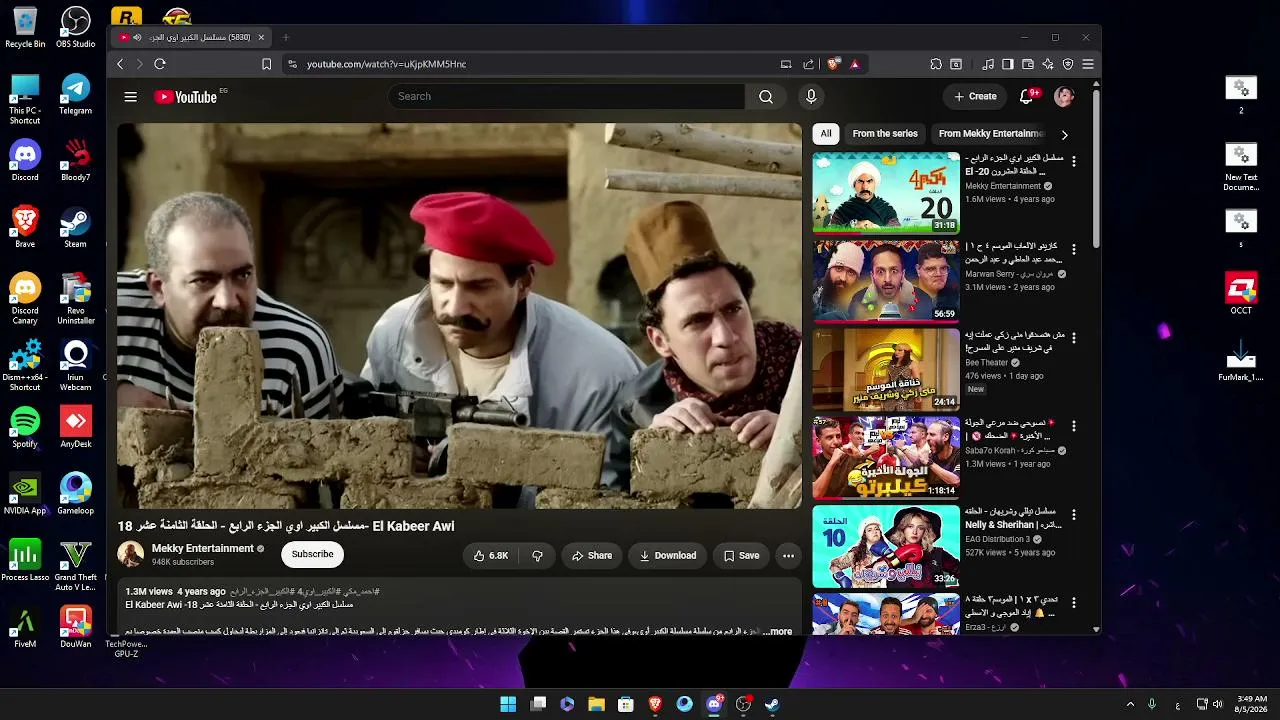Open Discord from the taskbar
Image resolution: width=1280 pixels, height=720 pixels.
pyautogui.click(x=714, y=704)
